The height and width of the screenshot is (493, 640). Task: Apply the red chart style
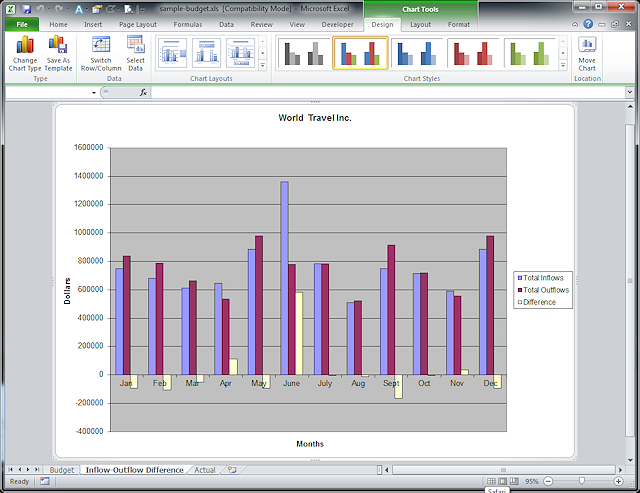click(x=473, y=53)
